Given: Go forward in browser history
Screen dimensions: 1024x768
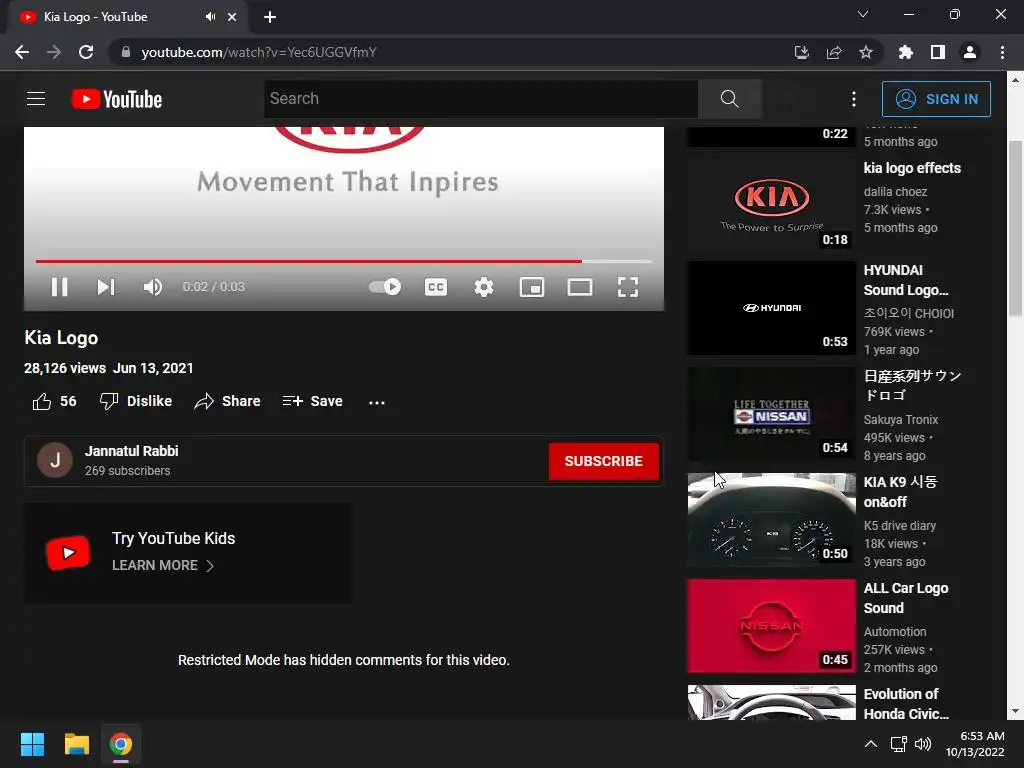Looking at the screenshot, I should click(x=54, y=52).
